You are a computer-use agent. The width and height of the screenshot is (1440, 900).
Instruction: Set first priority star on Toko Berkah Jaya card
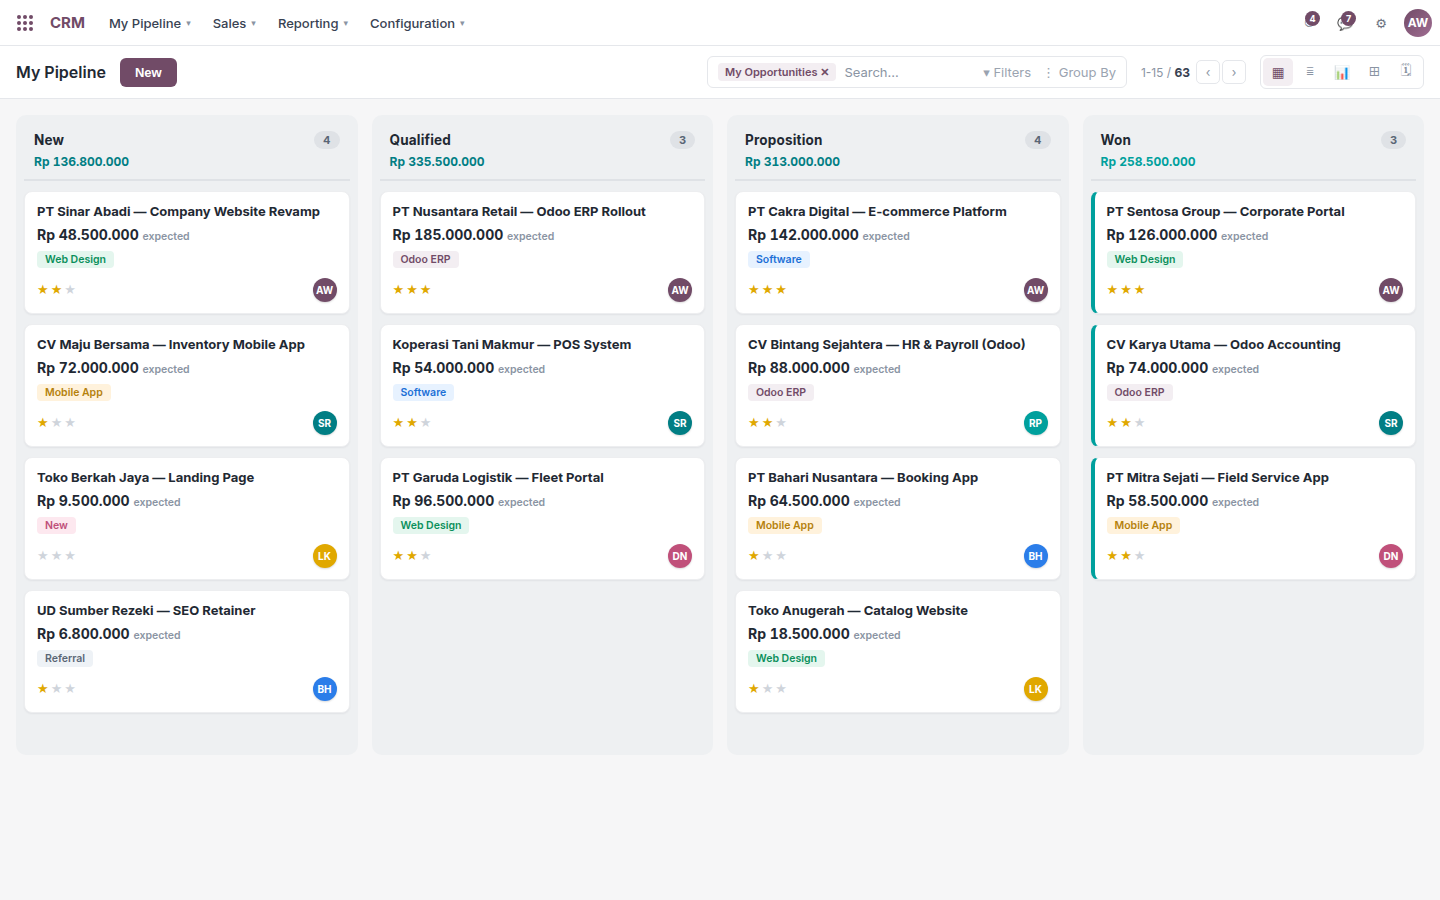[43, 556]
